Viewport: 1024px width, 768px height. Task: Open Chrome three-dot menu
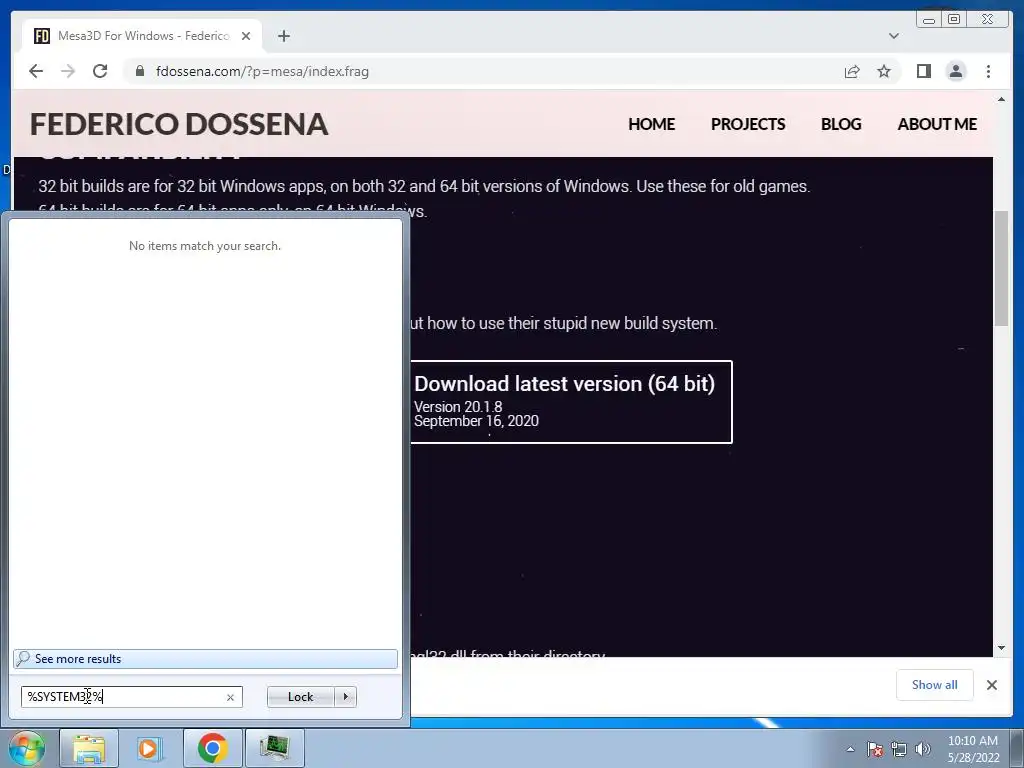[x=988, y=71]
